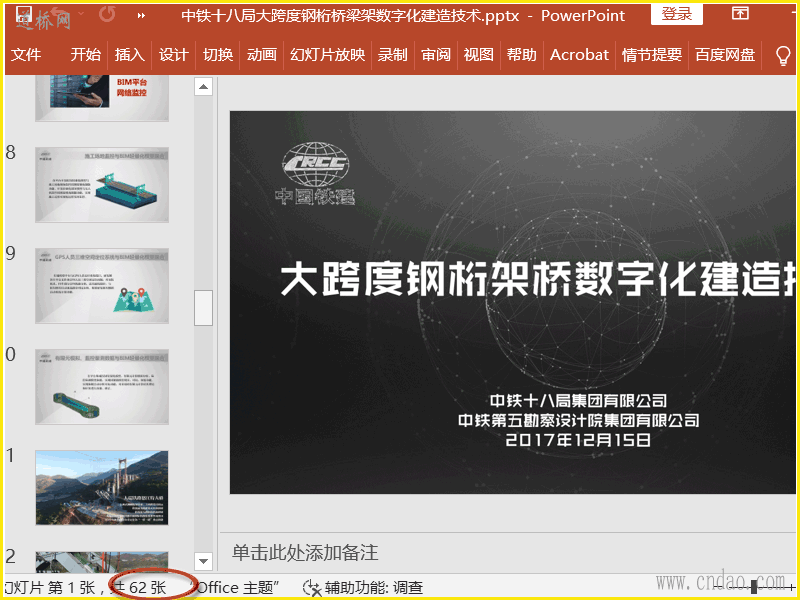The width and height of the screenshot is (800, 600).
Task: Select the 切换 ribbon tab
Action: [x=218, y=55]
